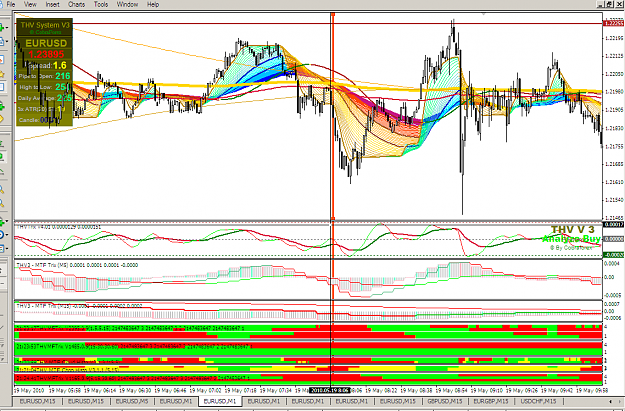The height and width of the screenshot is (411, 625).
Task: Click the Spread 1.6 value
Action: click(x=59, y=65)
